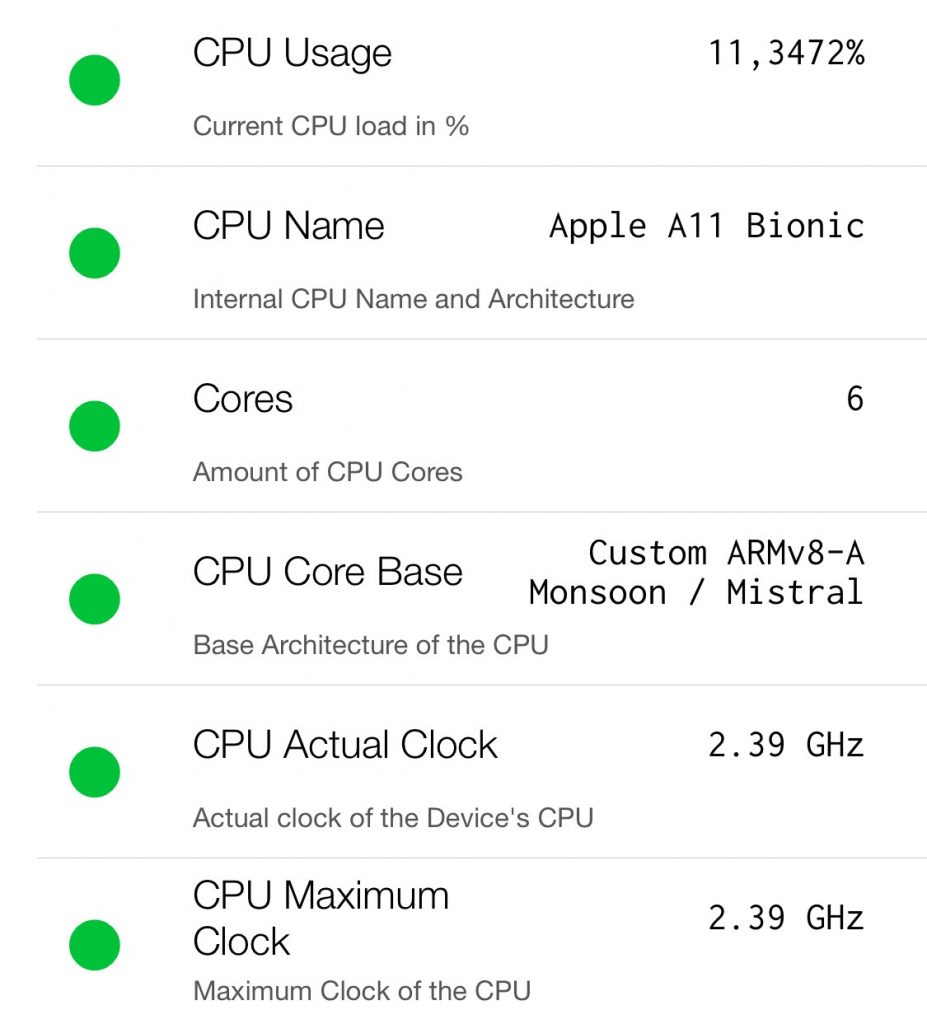This screenshot has height=1024, width=927.
Task: Click the Apple A11 Bionic value
Action: pos(706,226)
